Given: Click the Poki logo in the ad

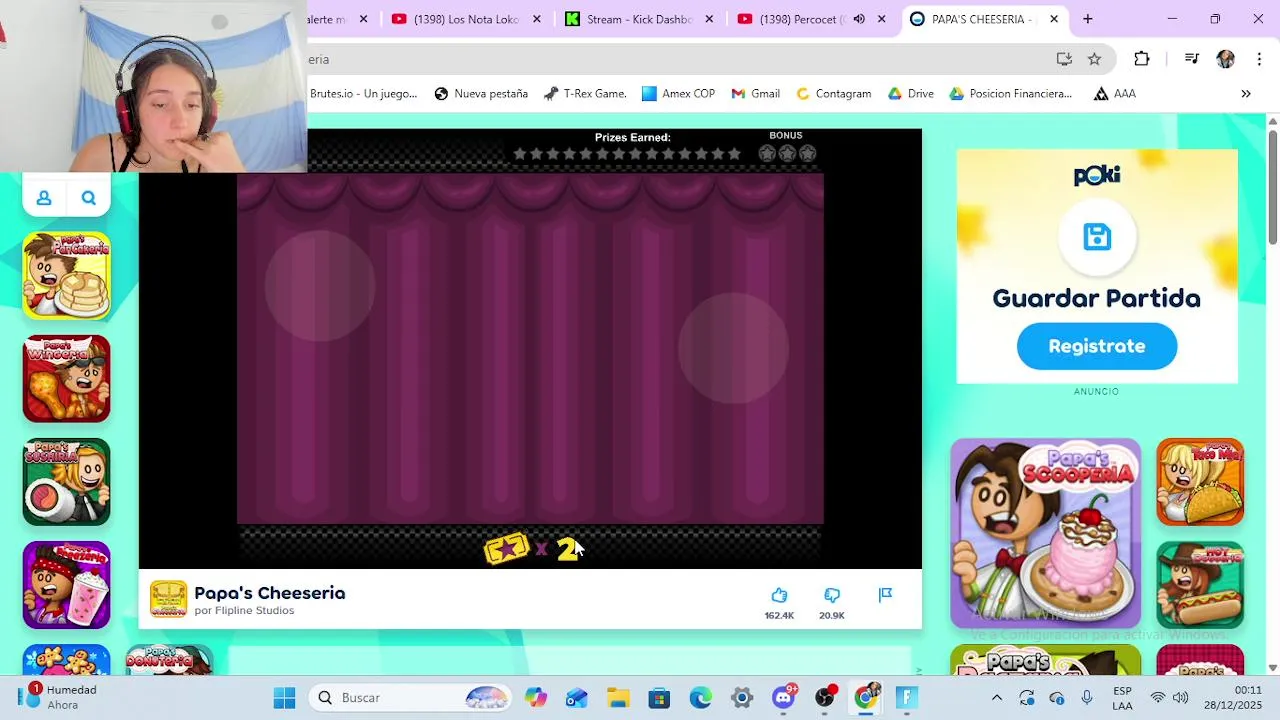Looking at the screenshot, I should coord(1097,176).
